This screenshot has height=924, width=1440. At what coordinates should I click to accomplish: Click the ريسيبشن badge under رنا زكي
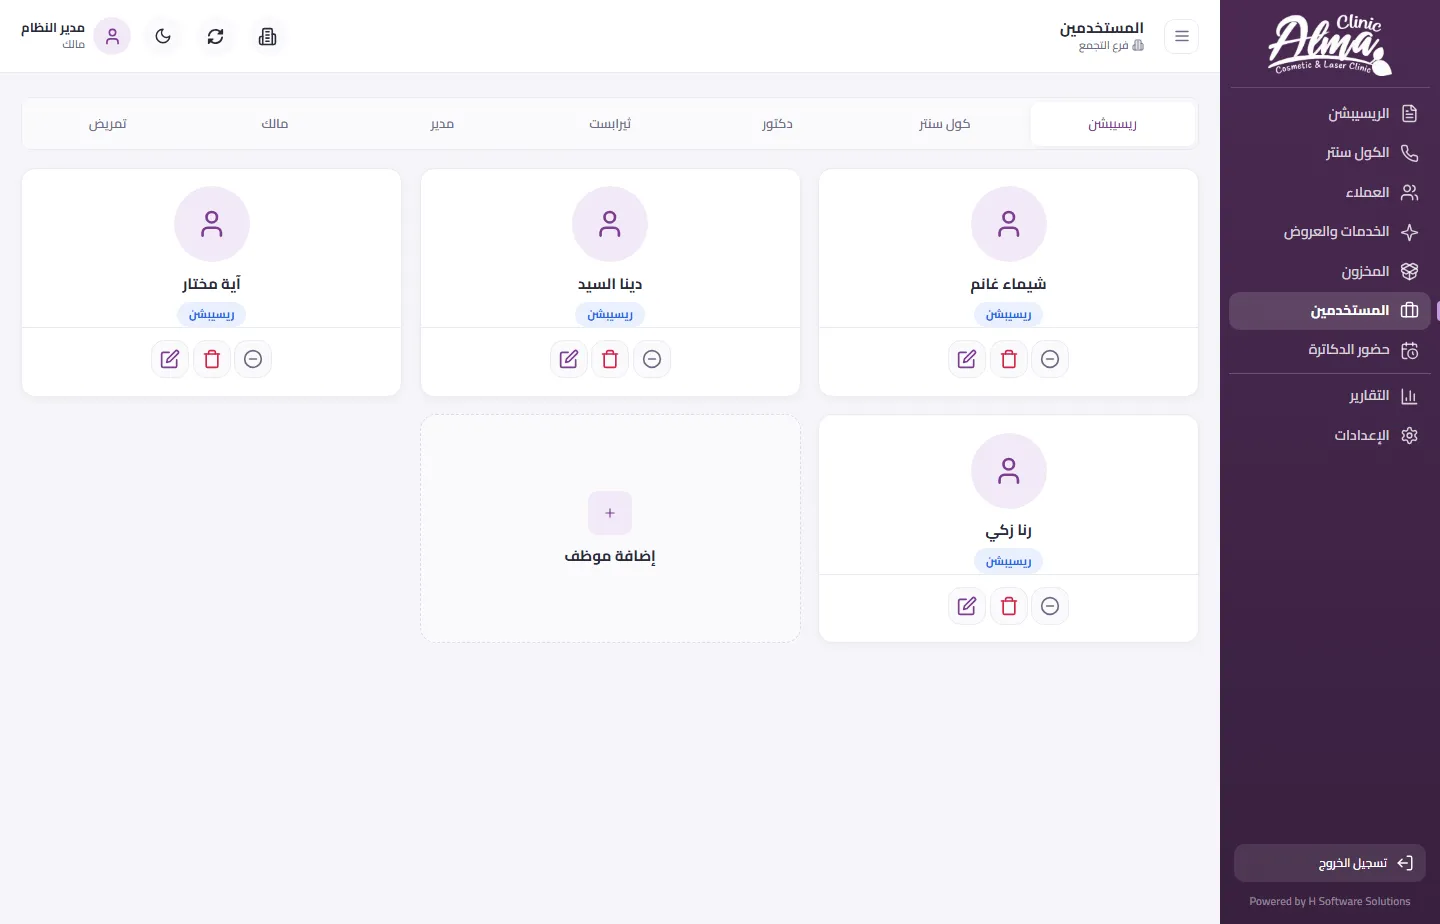(1009, 561)
